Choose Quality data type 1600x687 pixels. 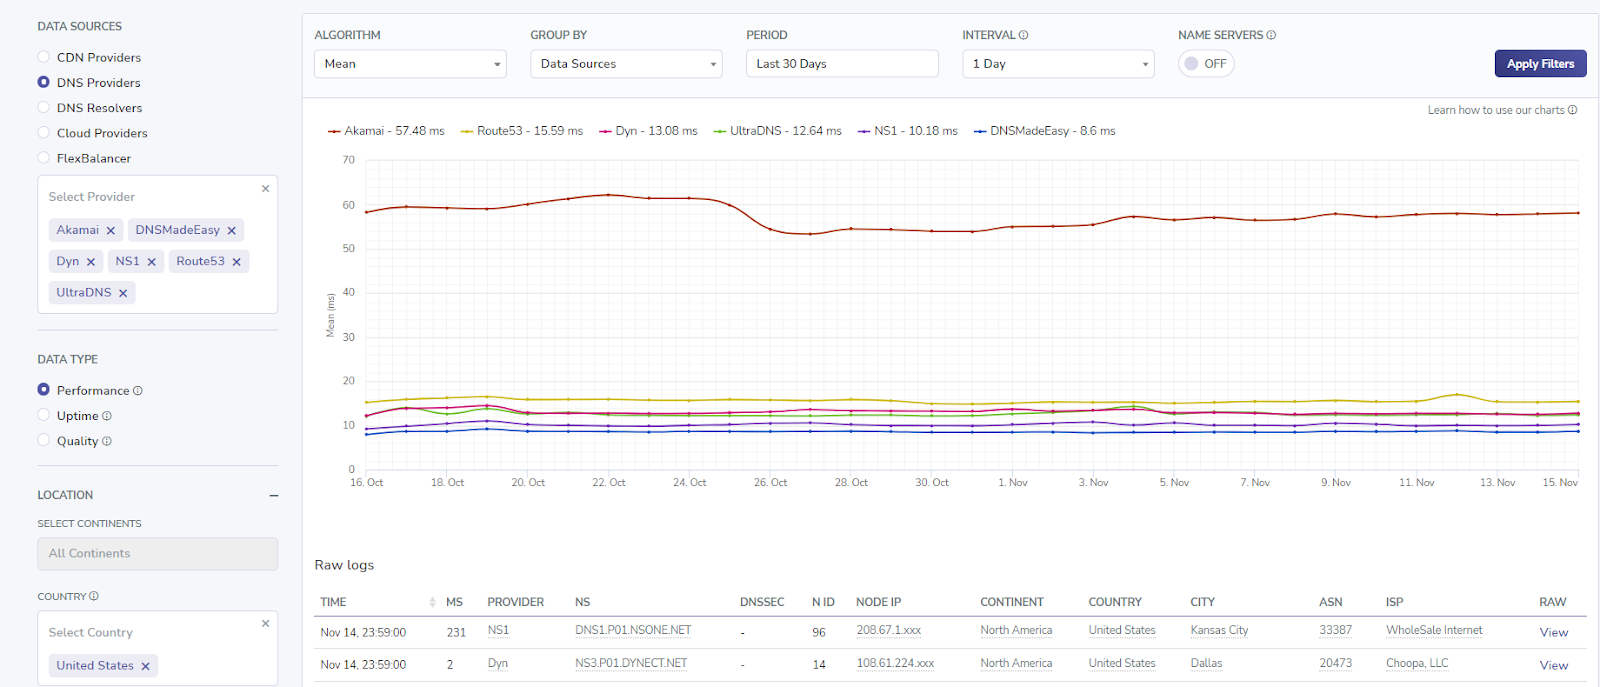click(43, 440)
